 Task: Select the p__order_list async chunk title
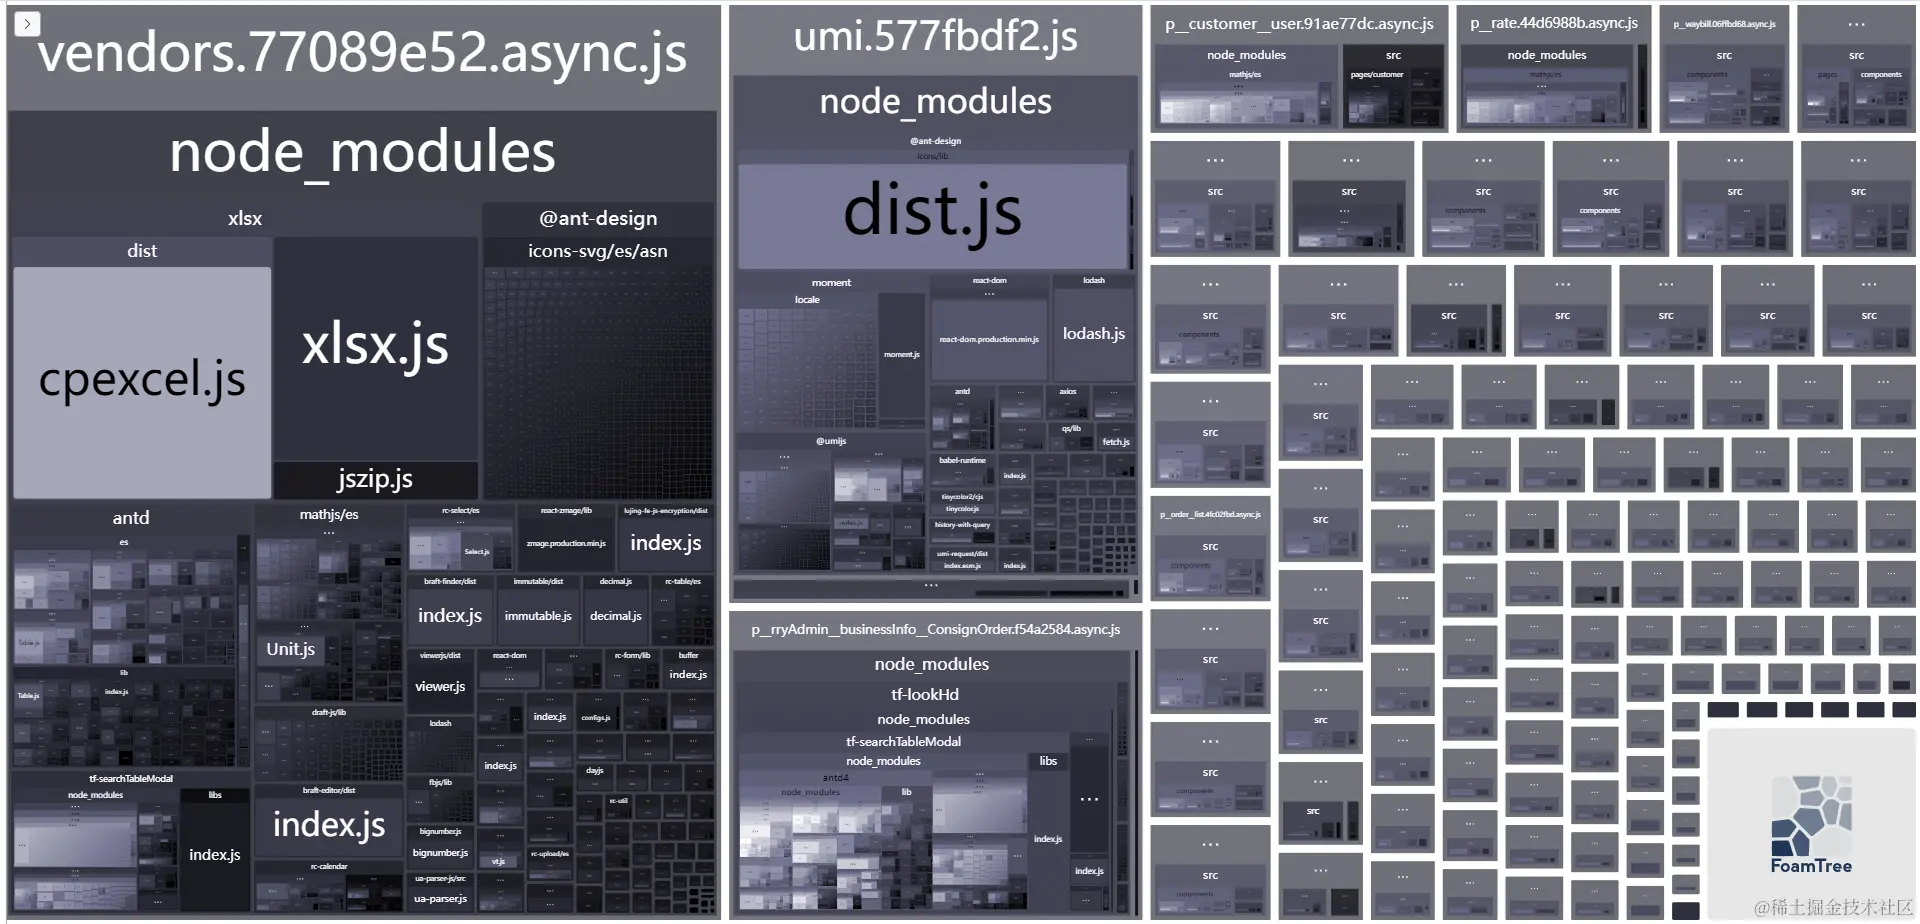click(x=1210, y=515)
